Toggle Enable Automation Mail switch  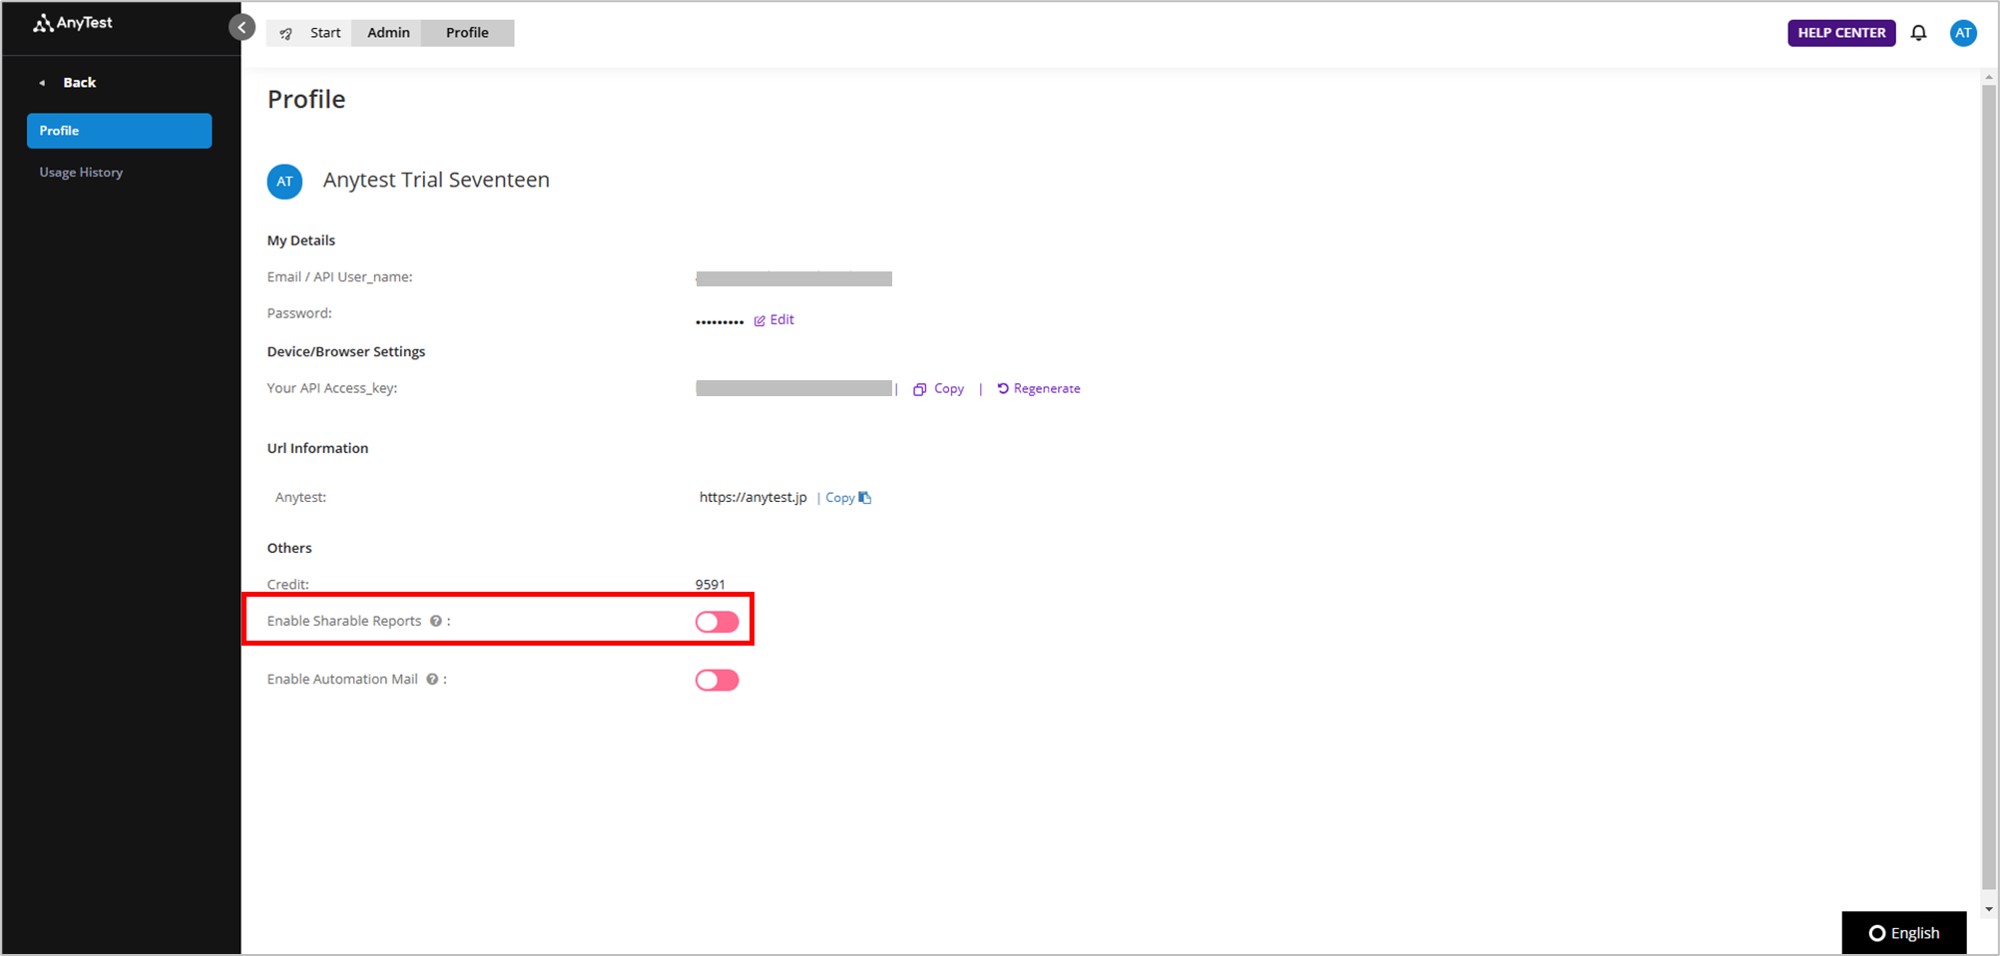[717, 681]
